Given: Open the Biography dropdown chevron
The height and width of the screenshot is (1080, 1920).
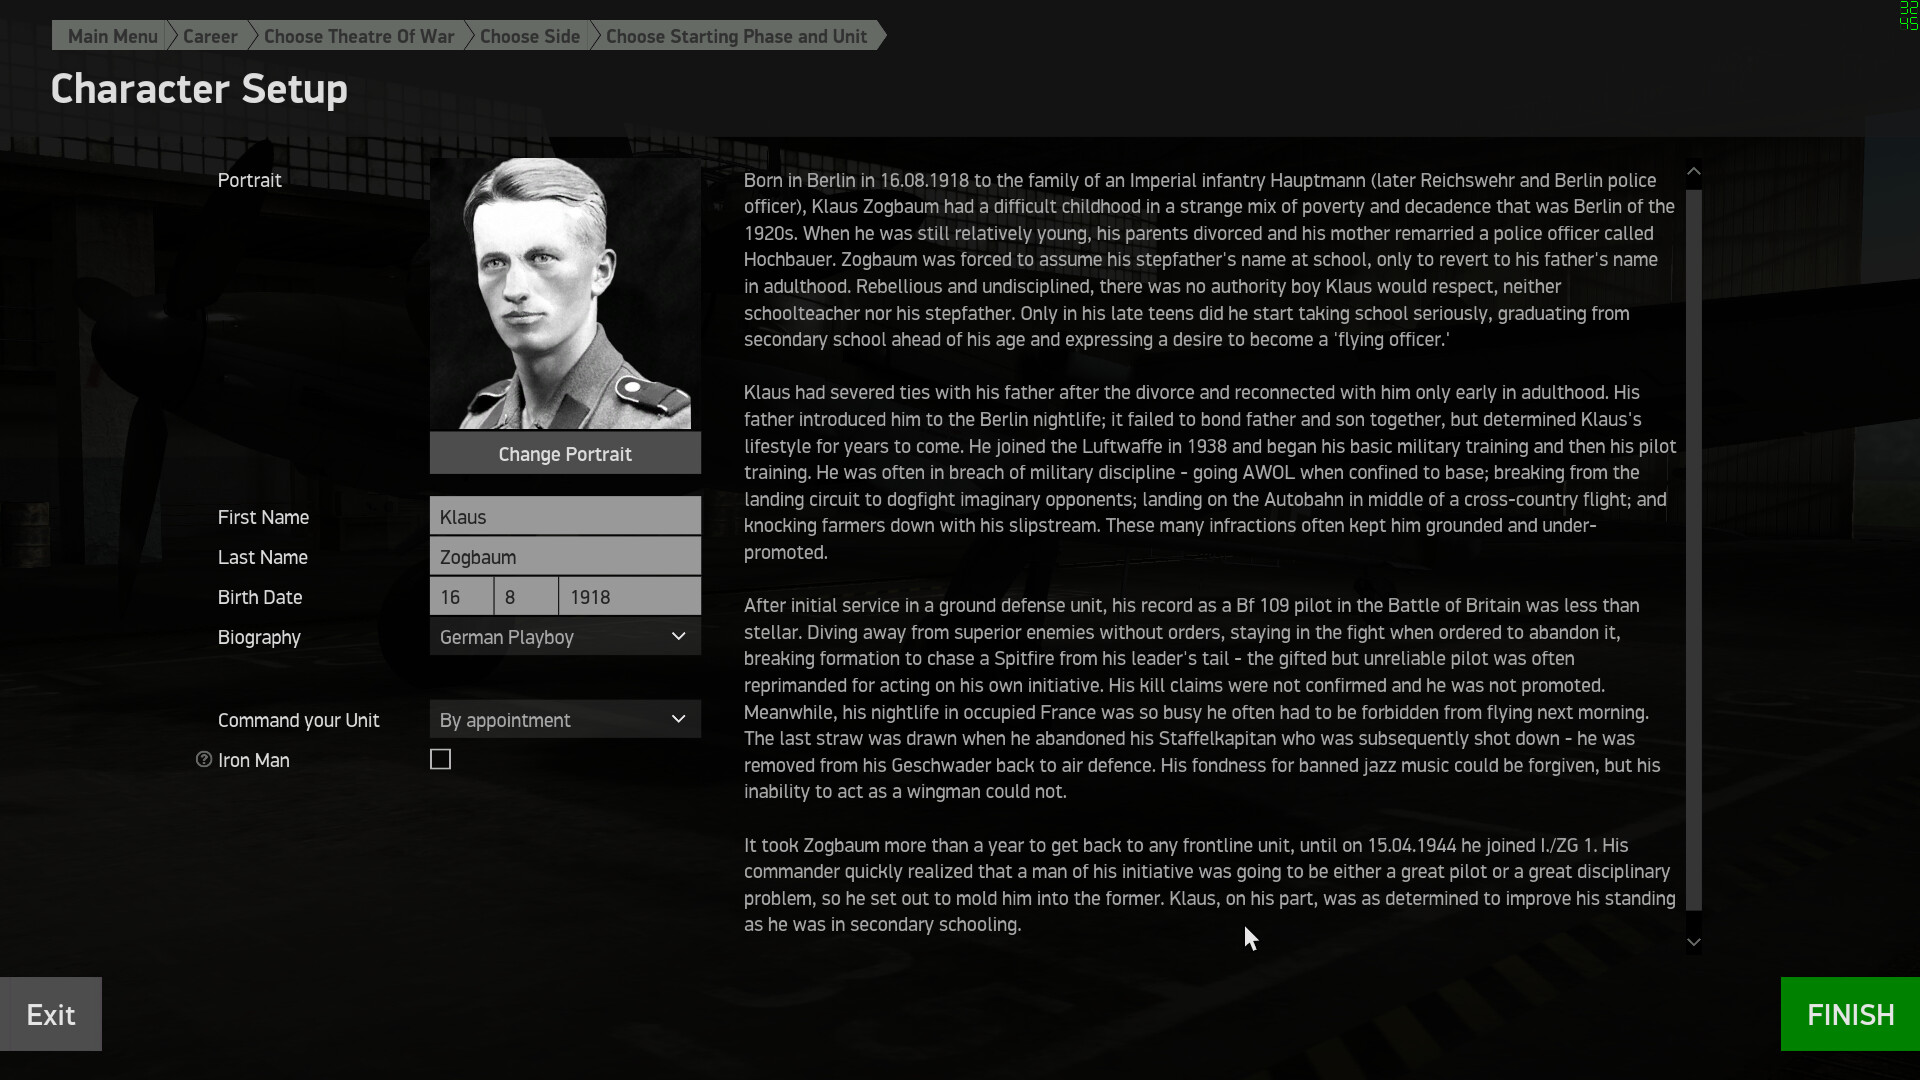Looking at the screenshot, I should [x=678, y=636].
